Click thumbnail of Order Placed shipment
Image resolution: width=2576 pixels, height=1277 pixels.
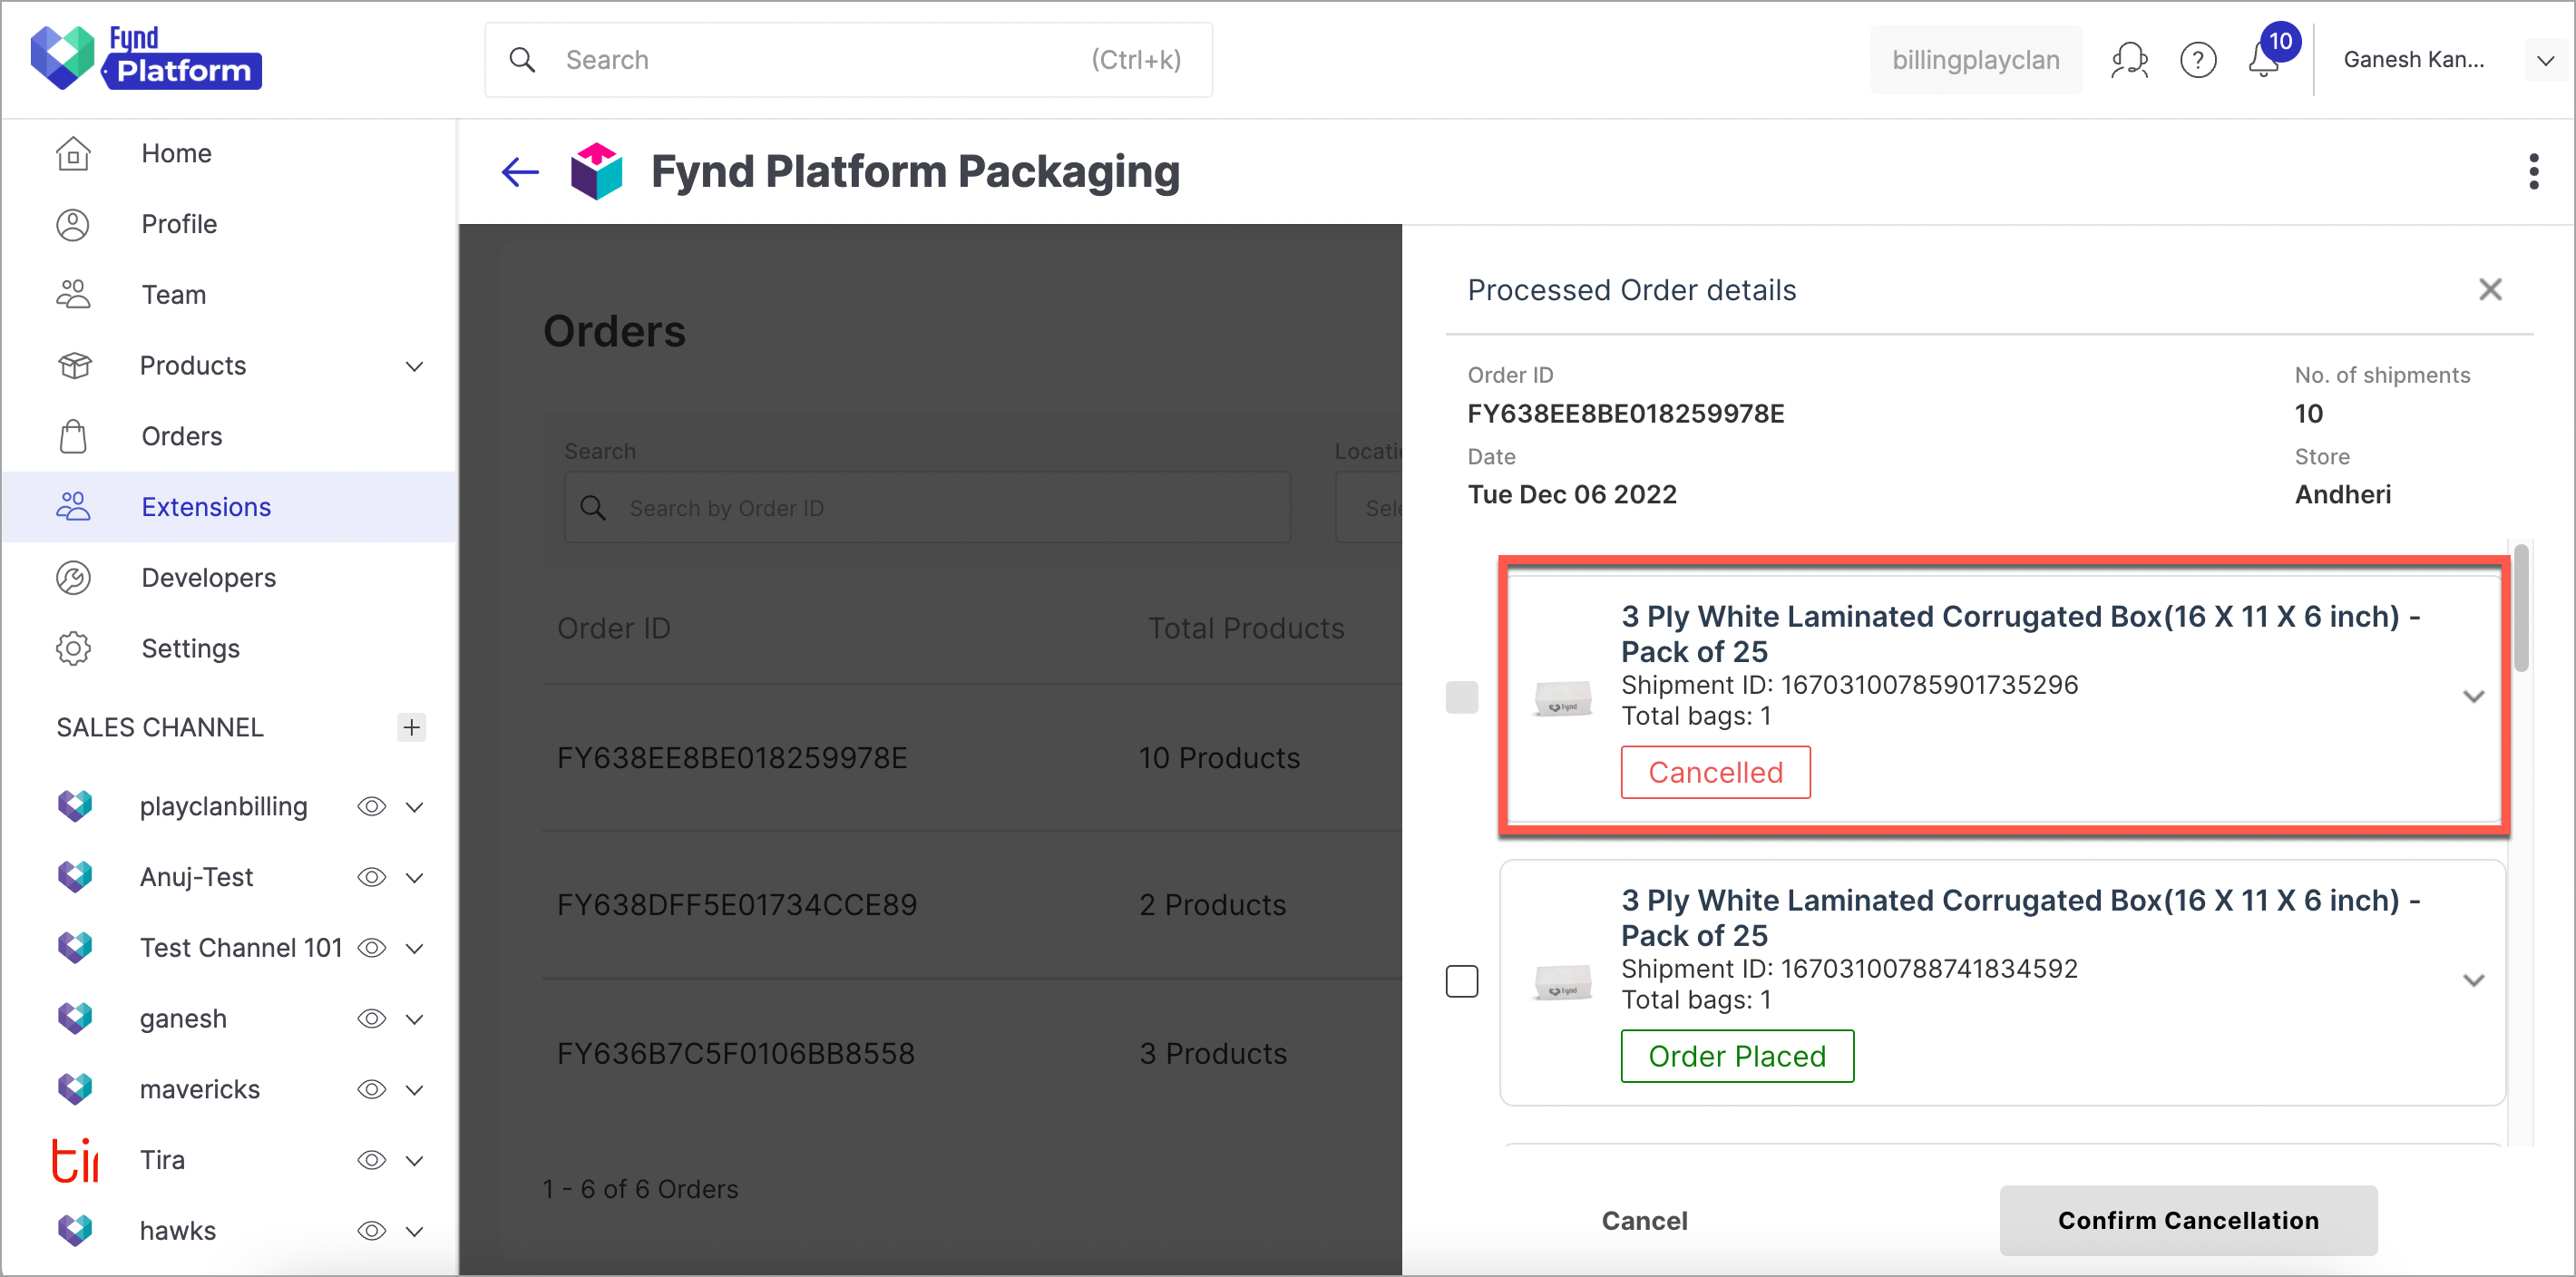(1563, 981)
